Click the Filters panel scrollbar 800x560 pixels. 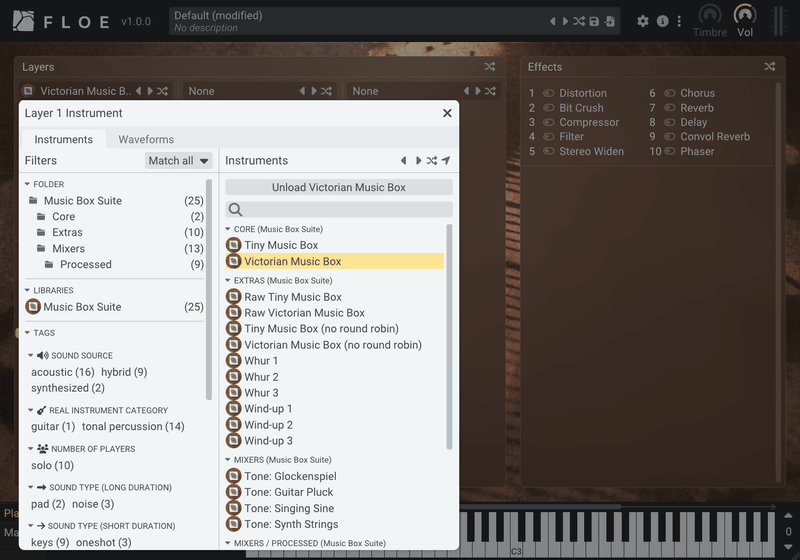[209, 290]
